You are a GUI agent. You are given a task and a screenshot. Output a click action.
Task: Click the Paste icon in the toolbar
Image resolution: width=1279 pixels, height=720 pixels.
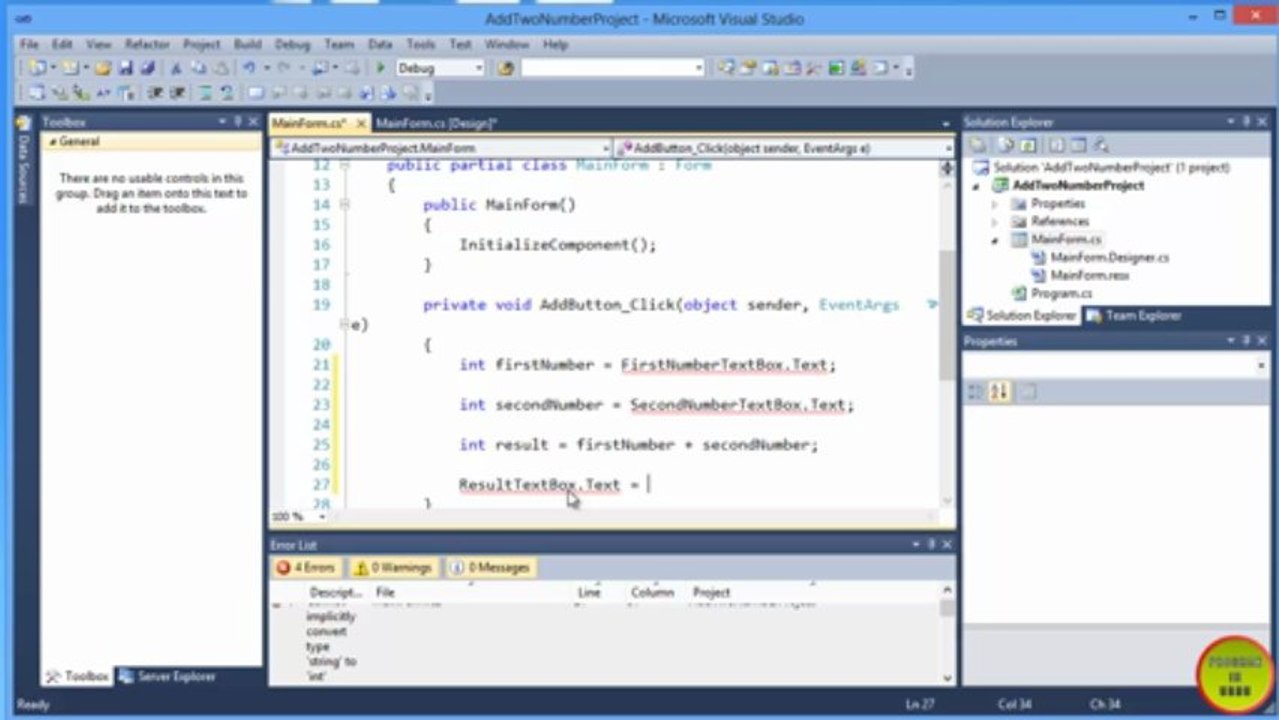[x=220, y=68]
